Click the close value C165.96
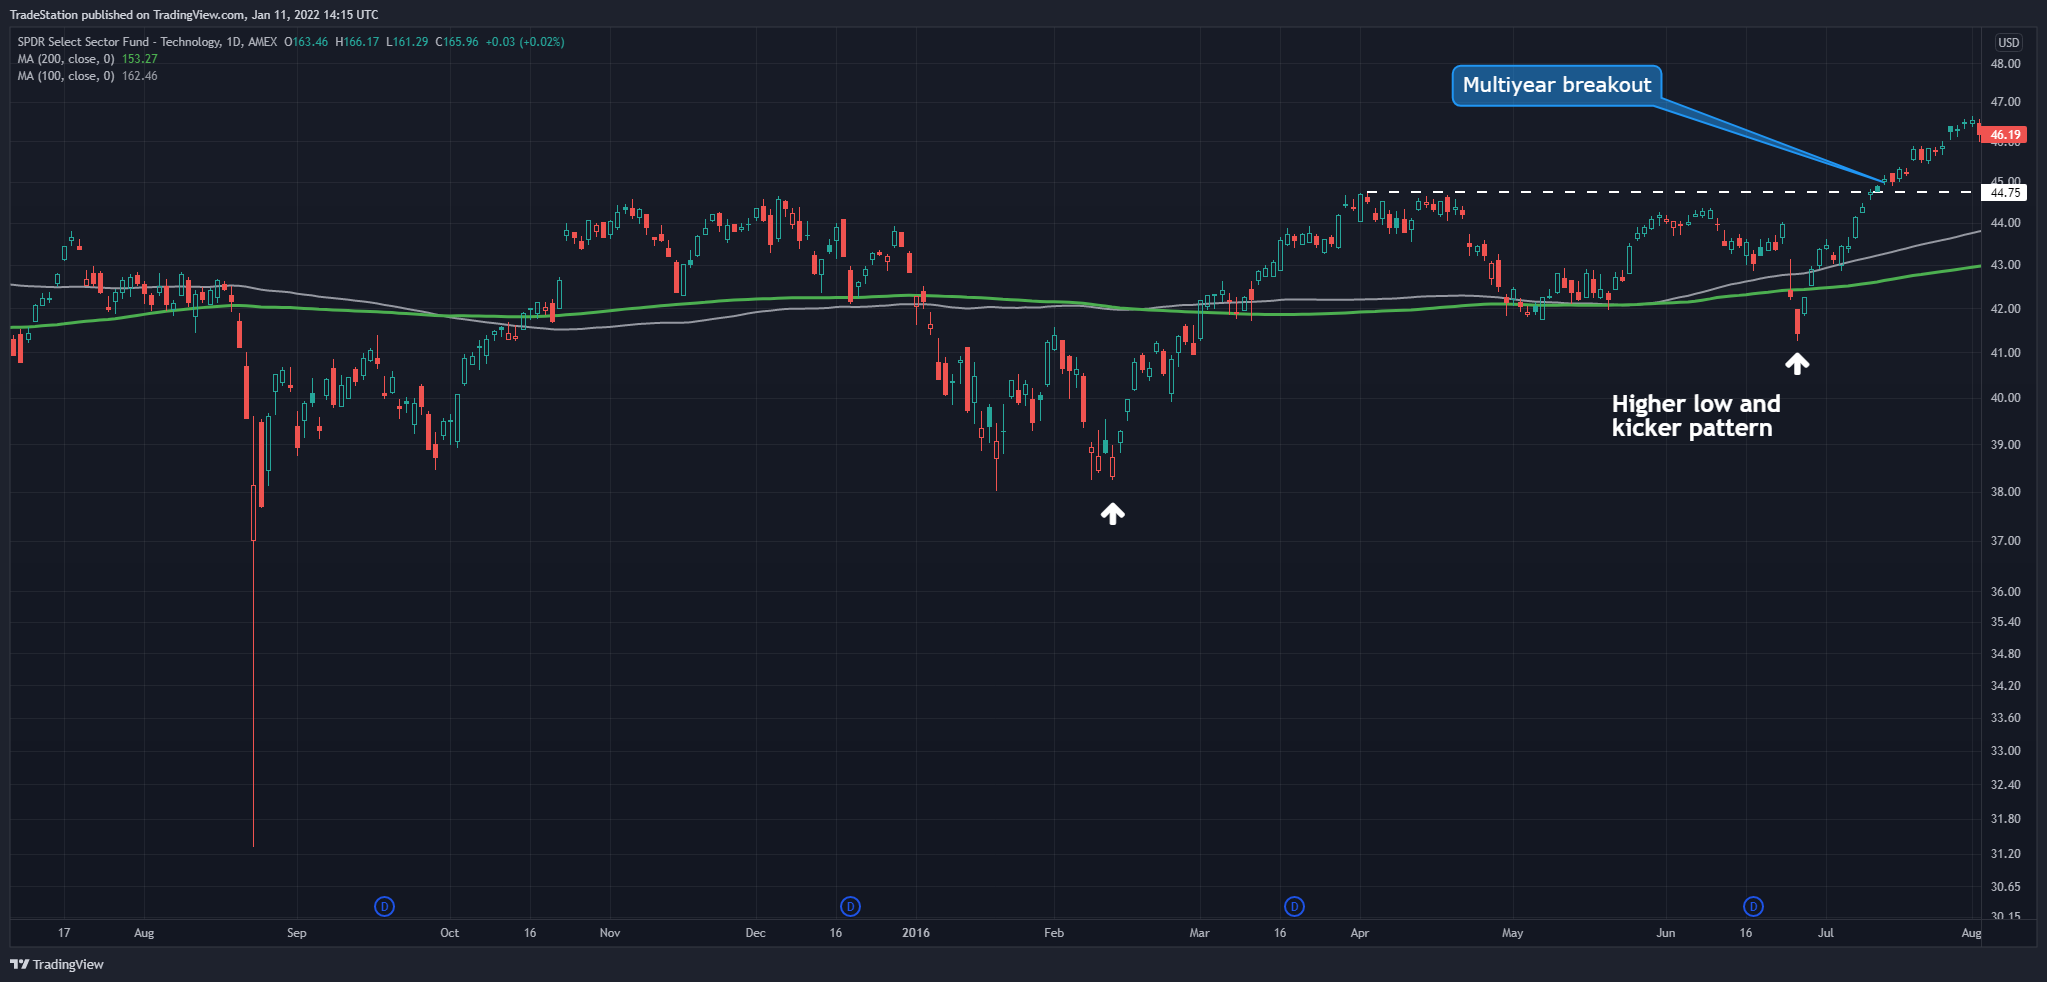Viewport: 2047px width, 982px height. [457, 42]
